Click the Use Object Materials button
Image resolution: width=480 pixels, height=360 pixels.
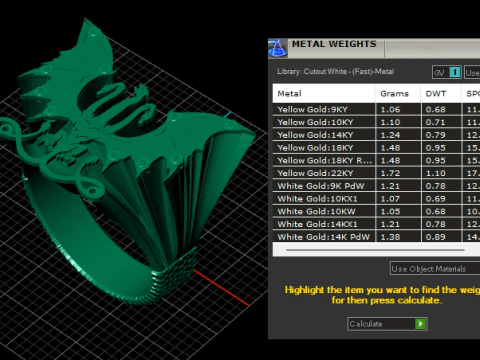435,269
